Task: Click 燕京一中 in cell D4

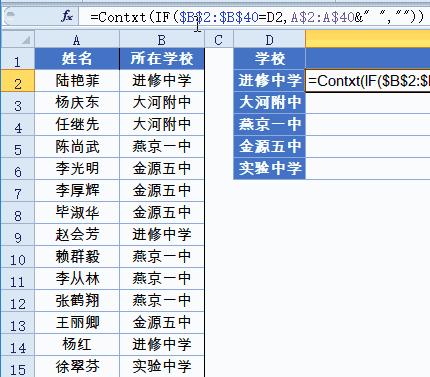Action: coord(269,125)
